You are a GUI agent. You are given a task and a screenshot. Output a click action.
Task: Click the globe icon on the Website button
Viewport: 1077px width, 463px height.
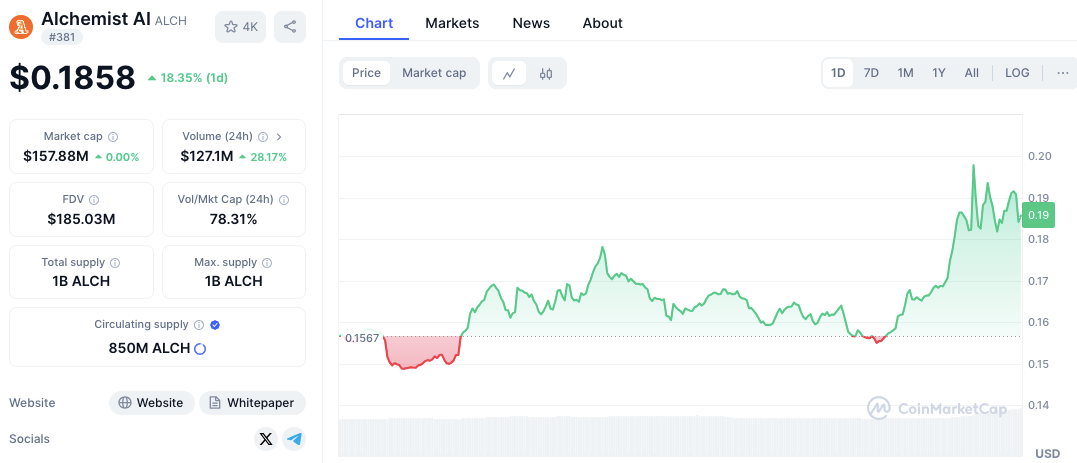[125, 403]
